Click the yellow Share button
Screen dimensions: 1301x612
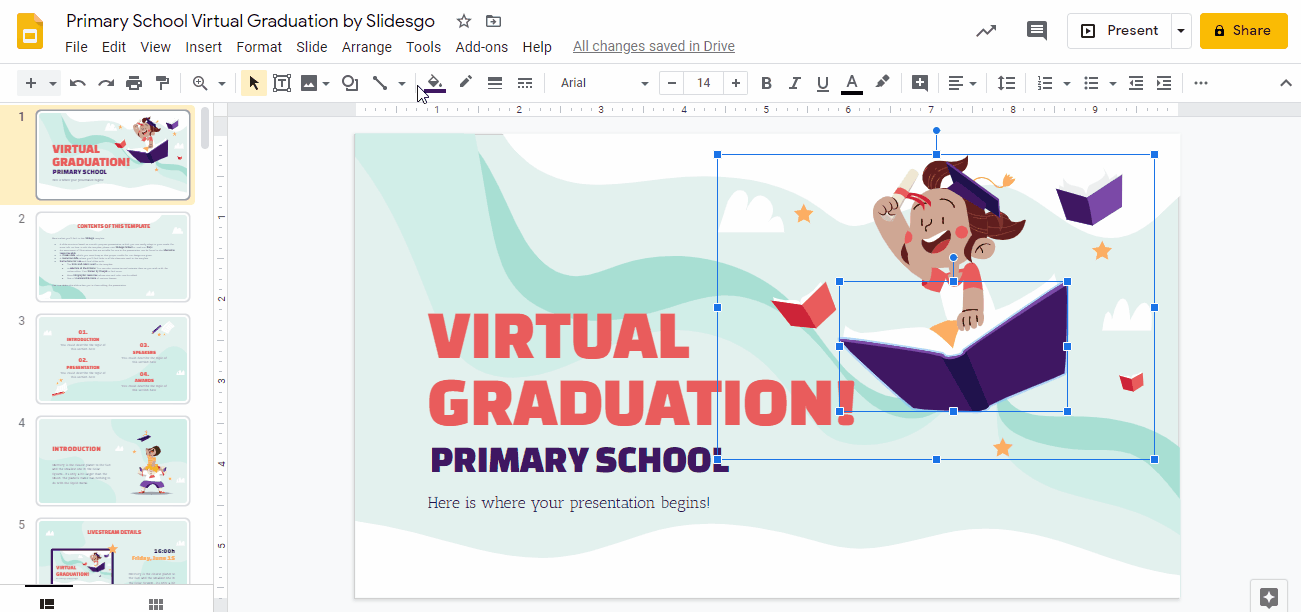coord(1243,30)
